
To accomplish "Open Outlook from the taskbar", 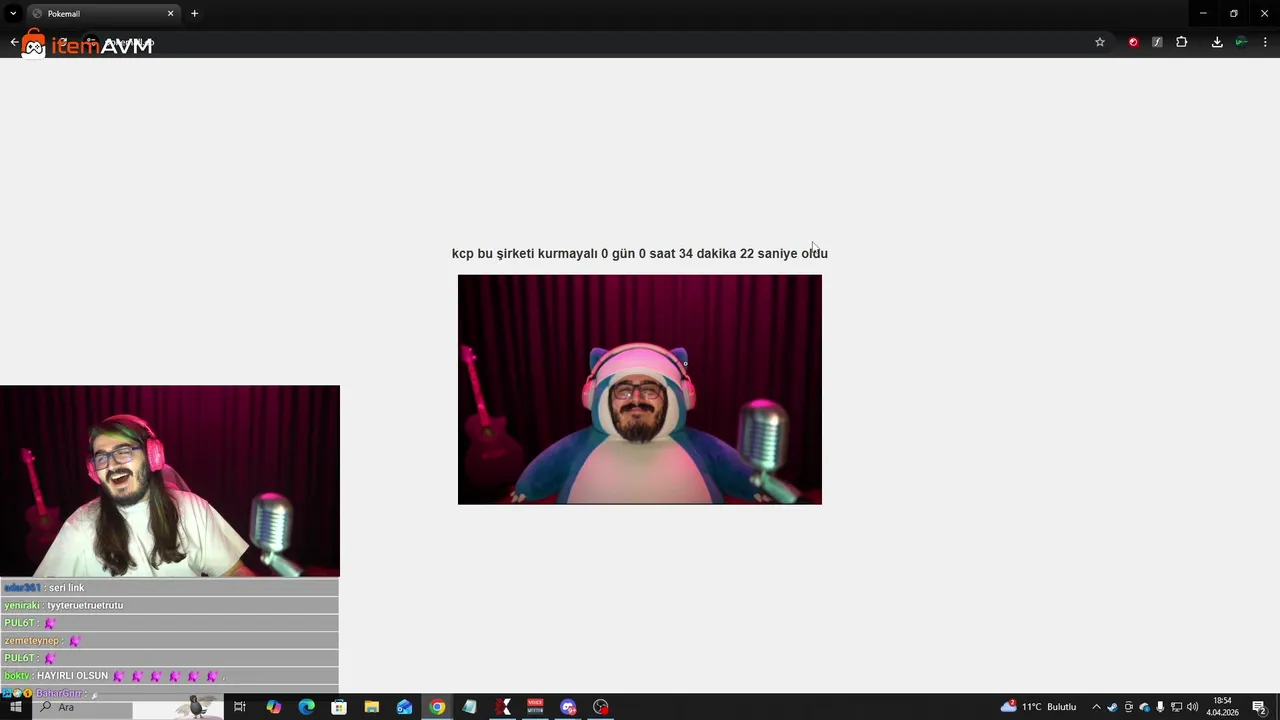I will [404, 707].
